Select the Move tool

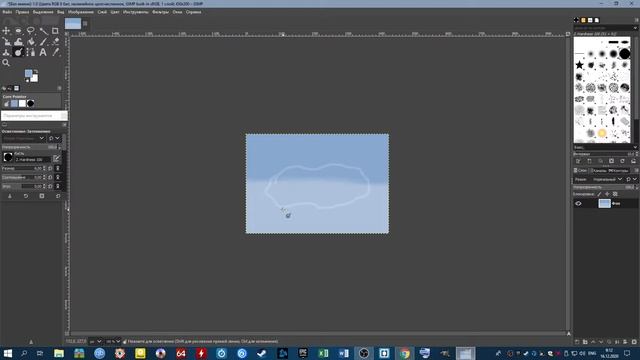6,31
